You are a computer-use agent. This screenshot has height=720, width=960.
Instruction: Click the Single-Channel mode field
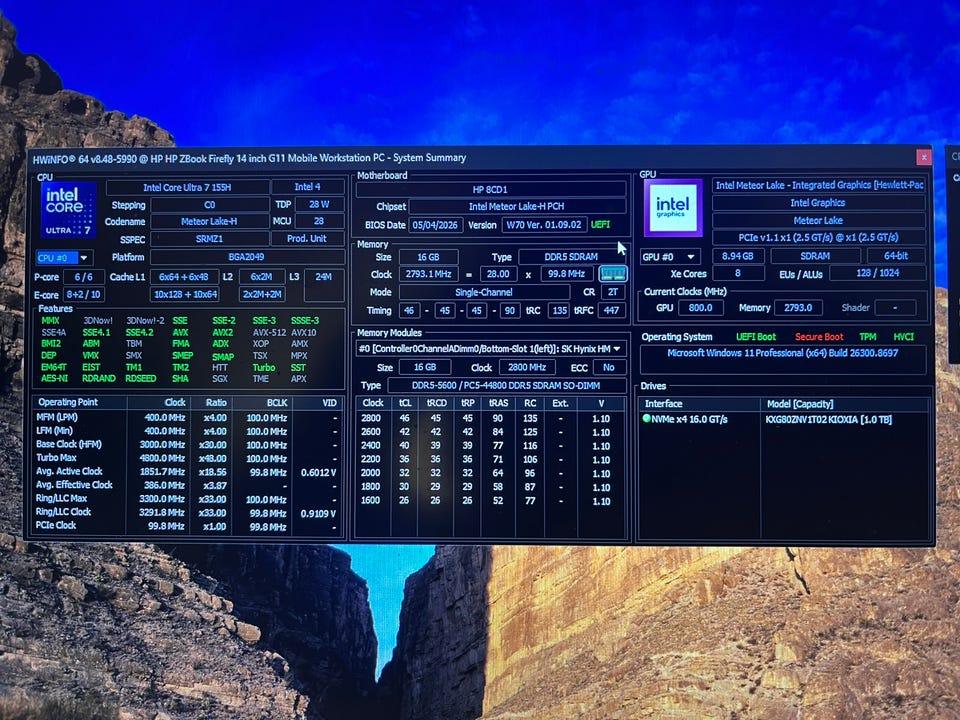click(484, 292)
